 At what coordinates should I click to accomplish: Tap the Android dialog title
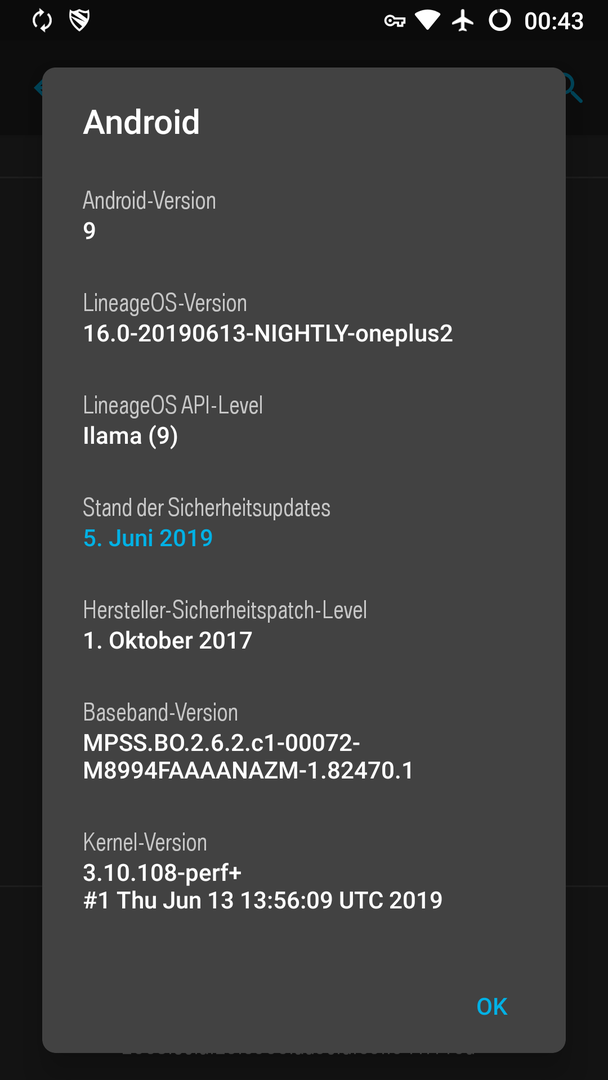[141, 123]
